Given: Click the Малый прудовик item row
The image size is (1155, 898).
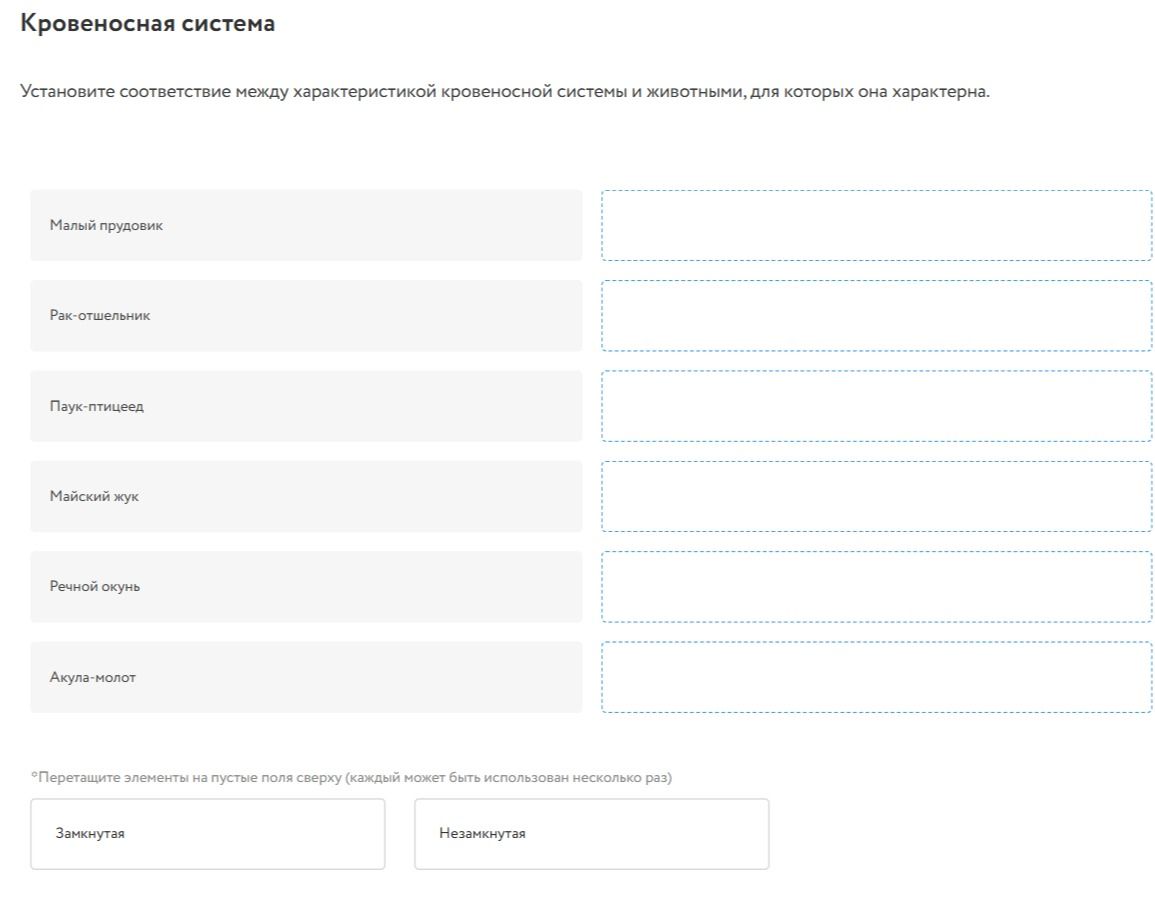Looking at the screenshot, I should (x=306, y=225).
